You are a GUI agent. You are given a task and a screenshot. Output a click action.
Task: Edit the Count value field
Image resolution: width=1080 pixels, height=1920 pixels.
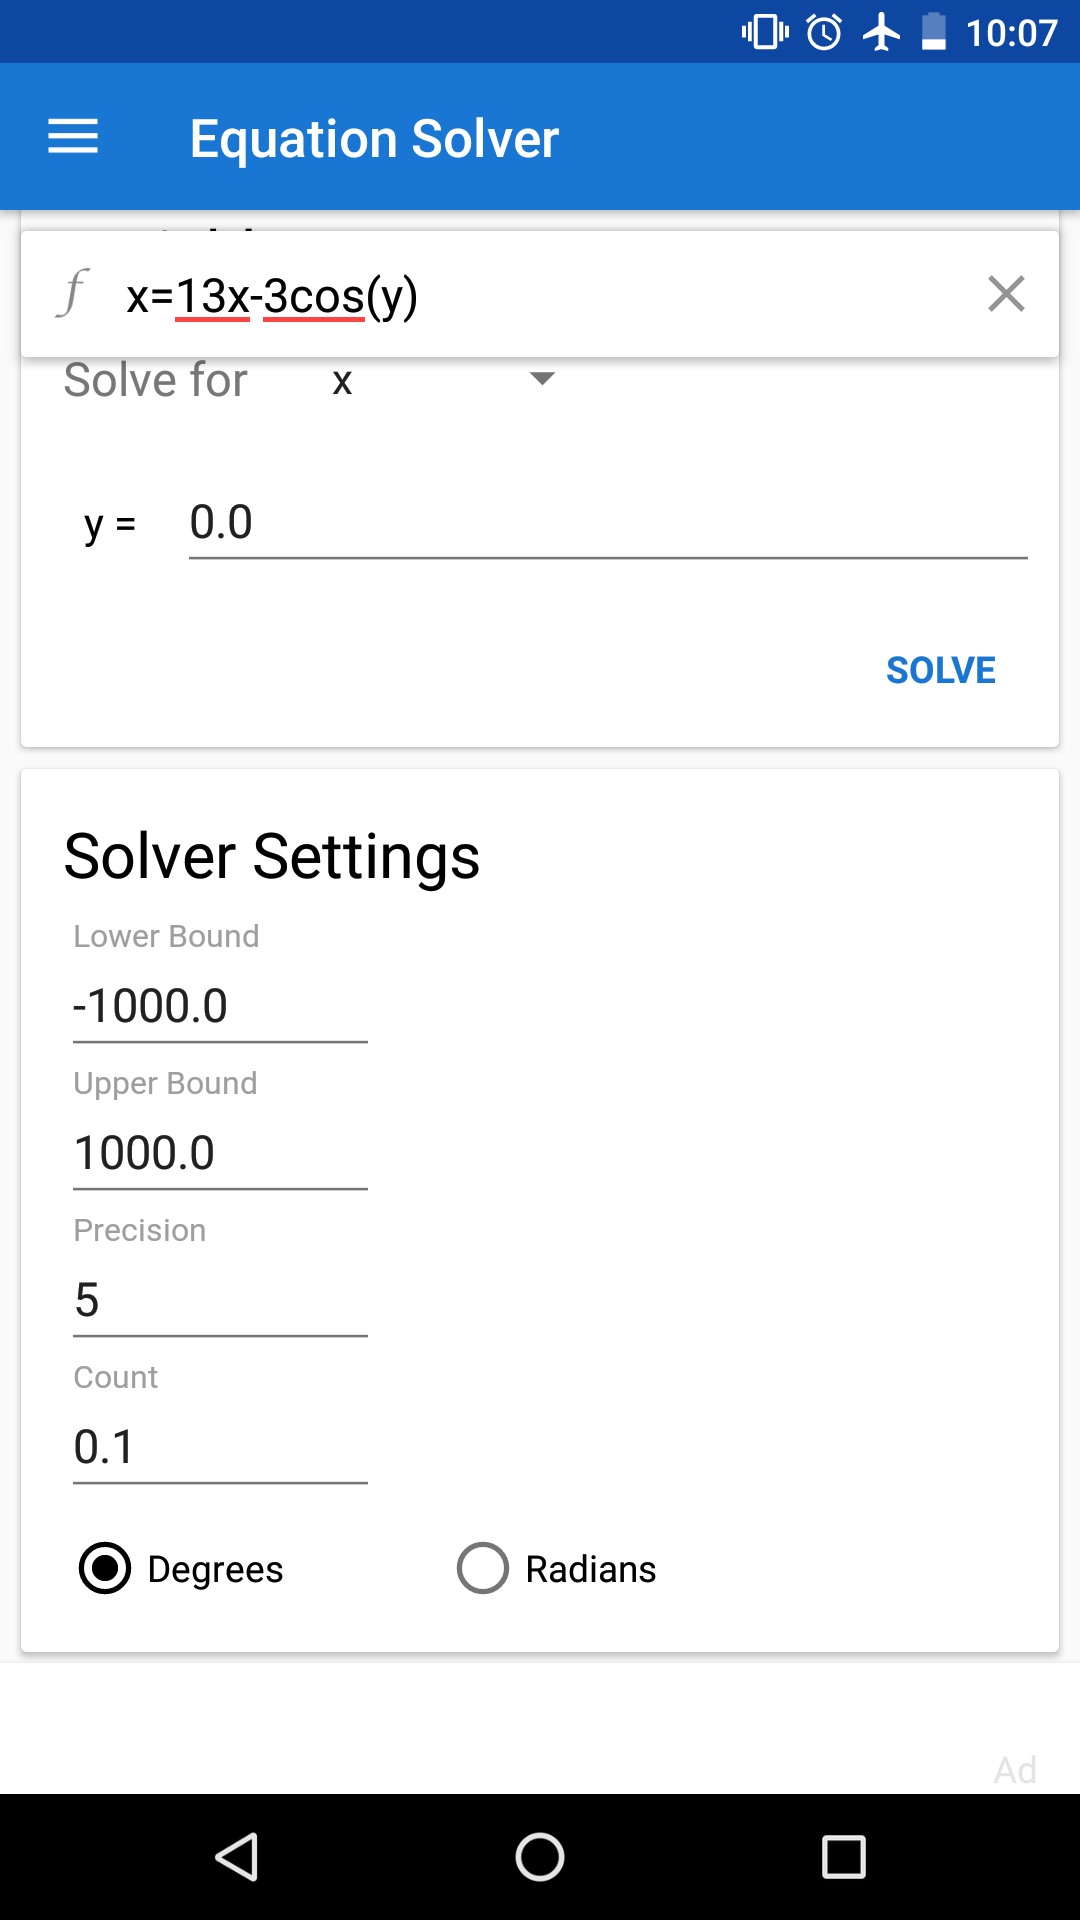[220, 1447]
